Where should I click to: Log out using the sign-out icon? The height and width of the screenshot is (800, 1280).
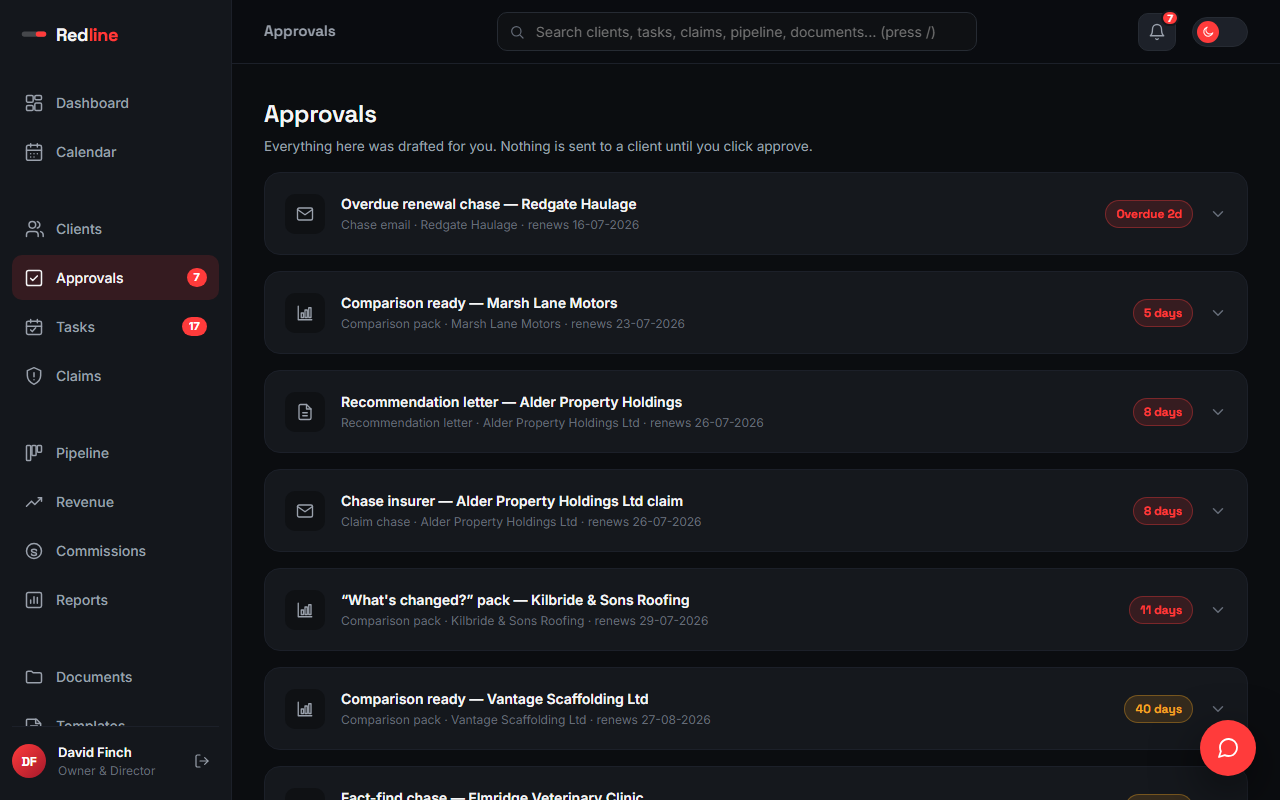[x=202, y=761]
